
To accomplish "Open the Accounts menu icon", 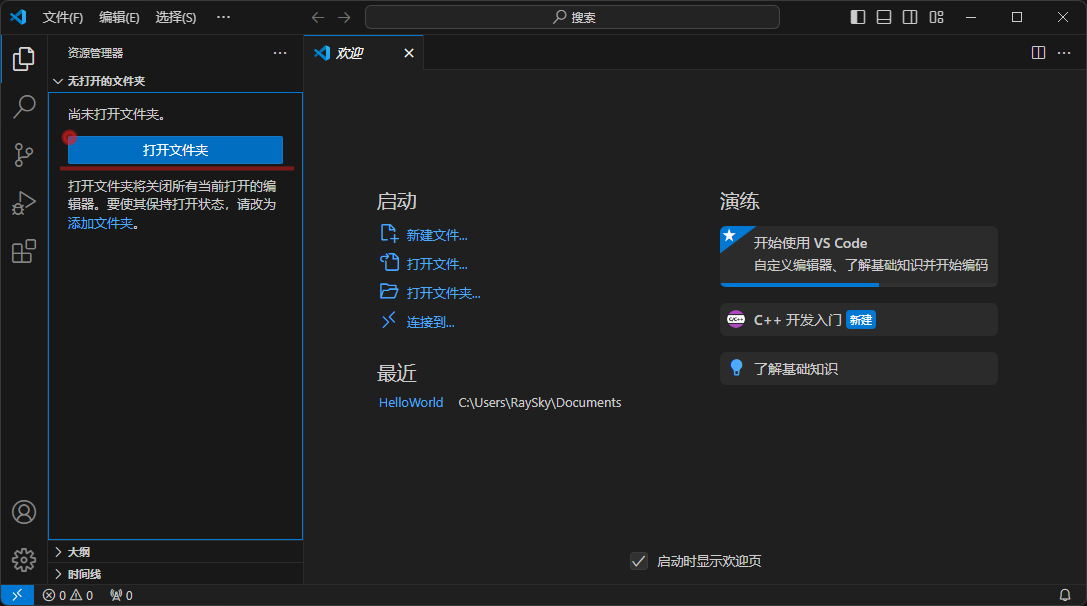I will 24,512.
